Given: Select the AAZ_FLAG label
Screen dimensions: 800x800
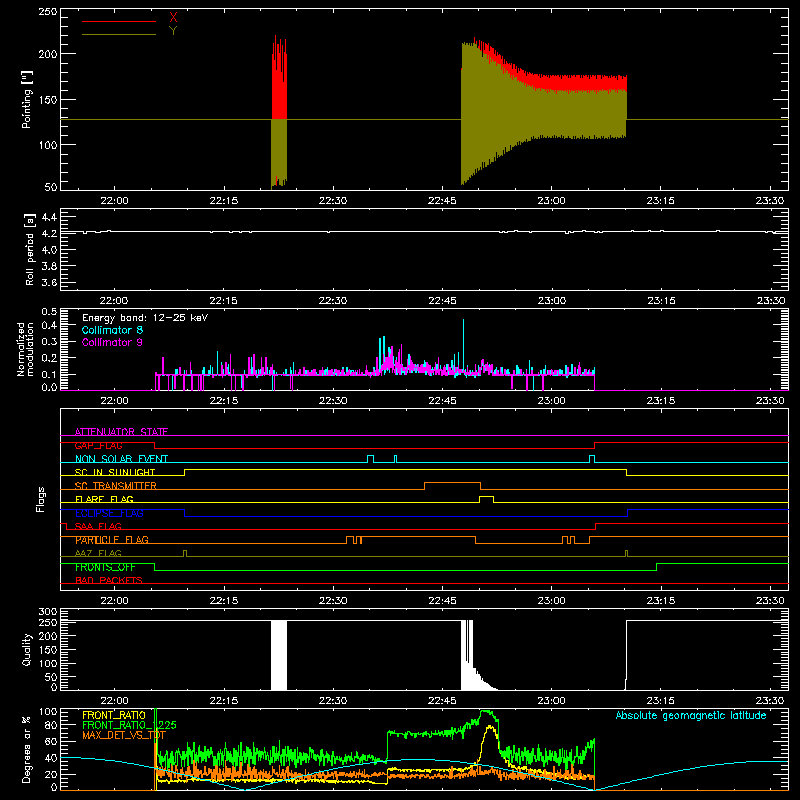Looking at the screenshot, I should coord(98,553).
